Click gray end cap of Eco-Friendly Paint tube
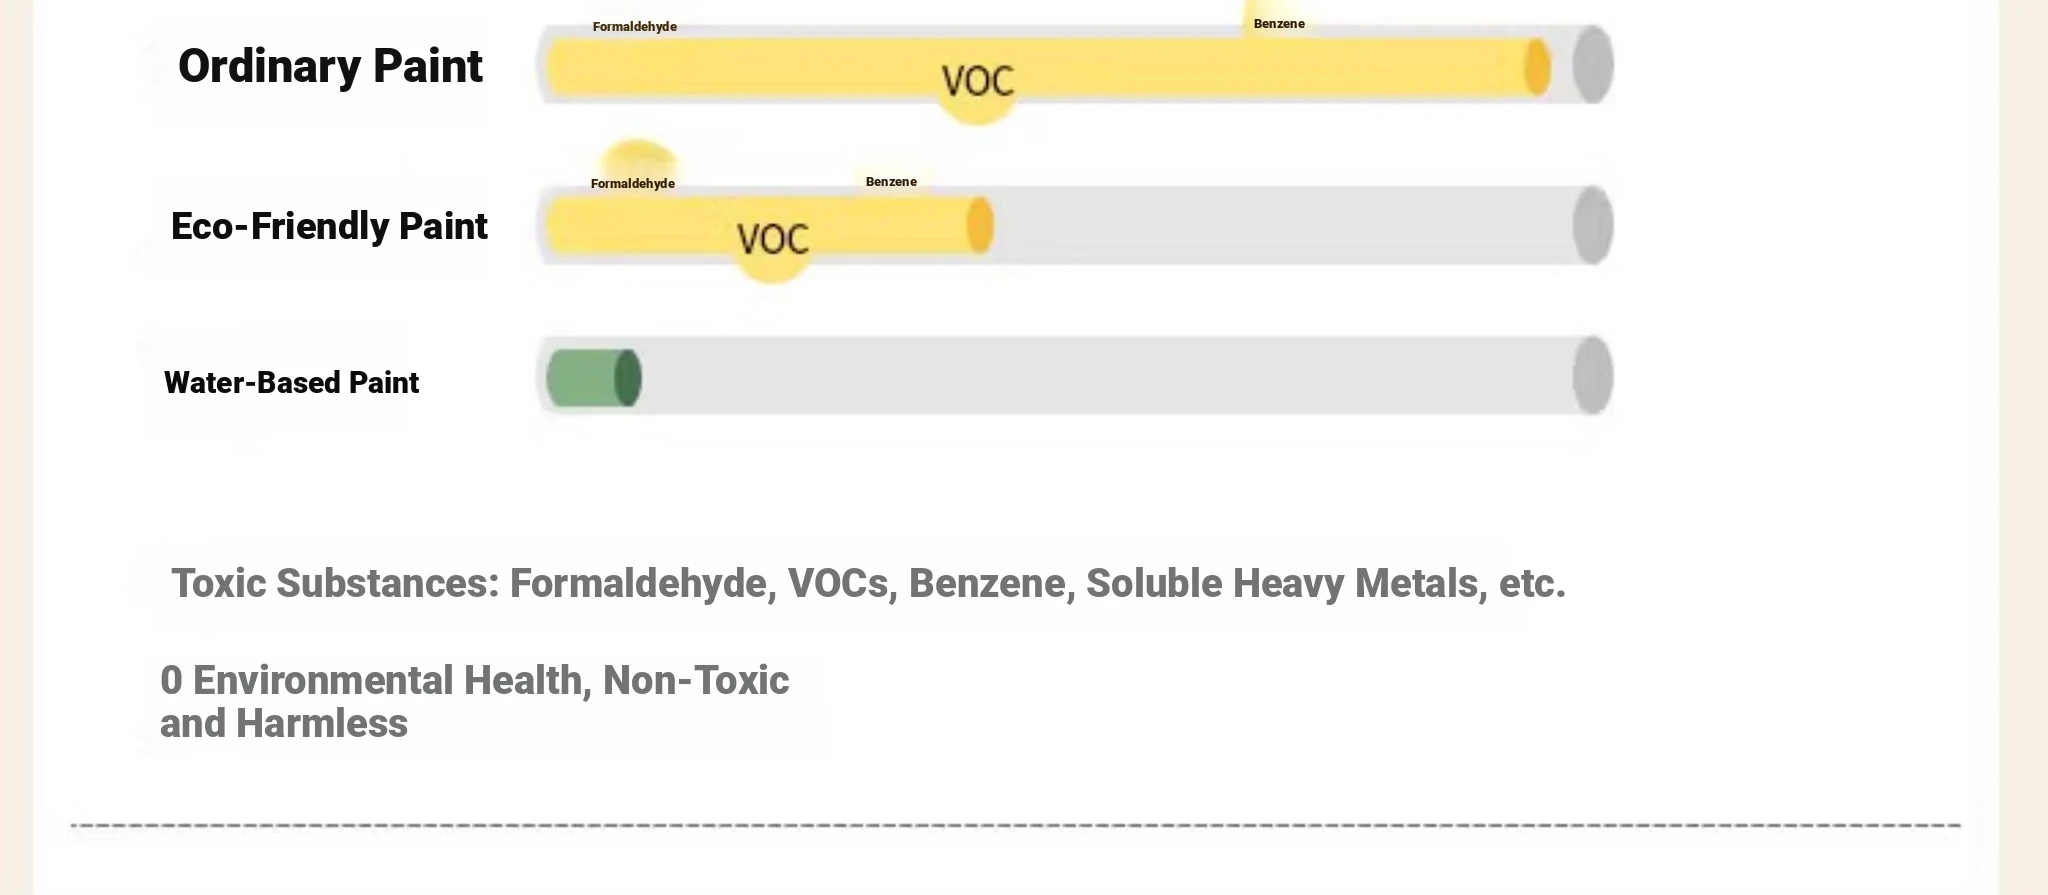 point(1593,226)
